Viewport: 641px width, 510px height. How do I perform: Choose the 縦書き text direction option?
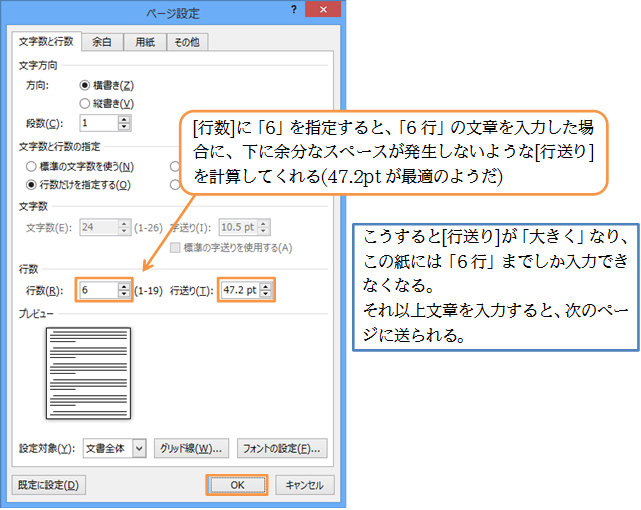tap(85, 103)
